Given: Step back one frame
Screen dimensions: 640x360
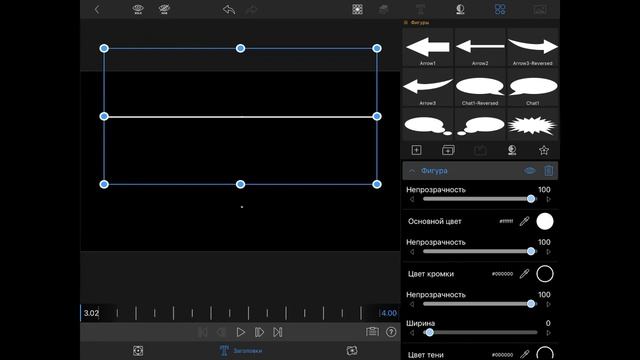Looking at the screenshot, I should point(222,332).
